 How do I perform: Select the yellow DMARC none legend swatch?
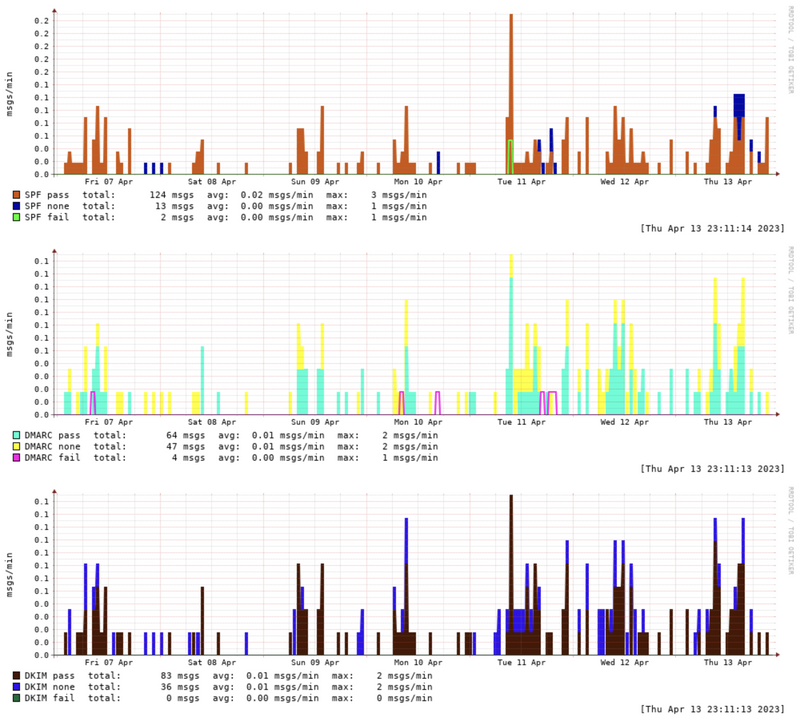click(16, 447)
